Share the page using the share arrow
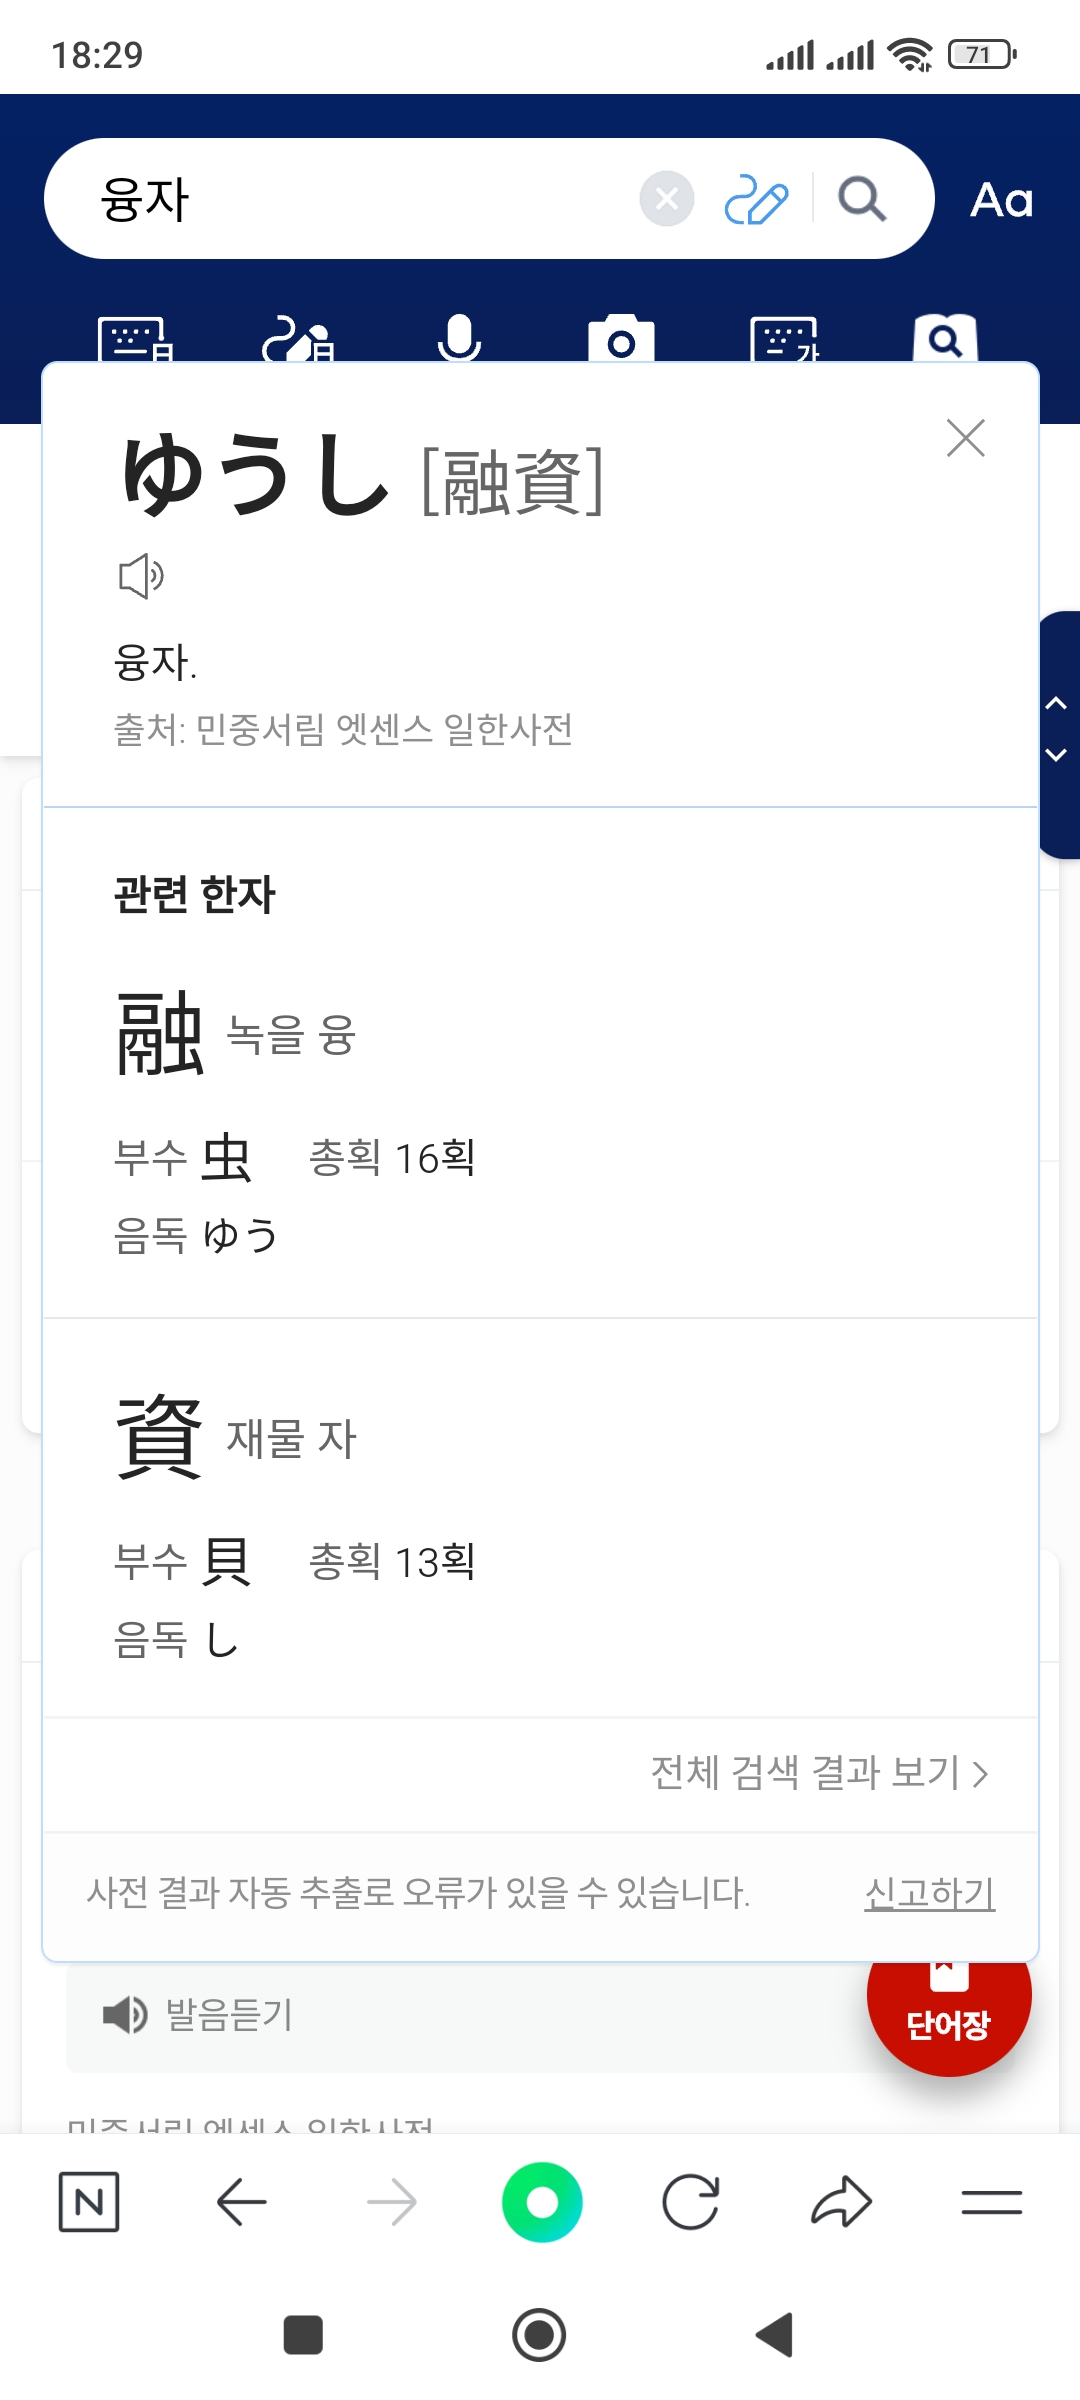 click(x=841, y=2201)
